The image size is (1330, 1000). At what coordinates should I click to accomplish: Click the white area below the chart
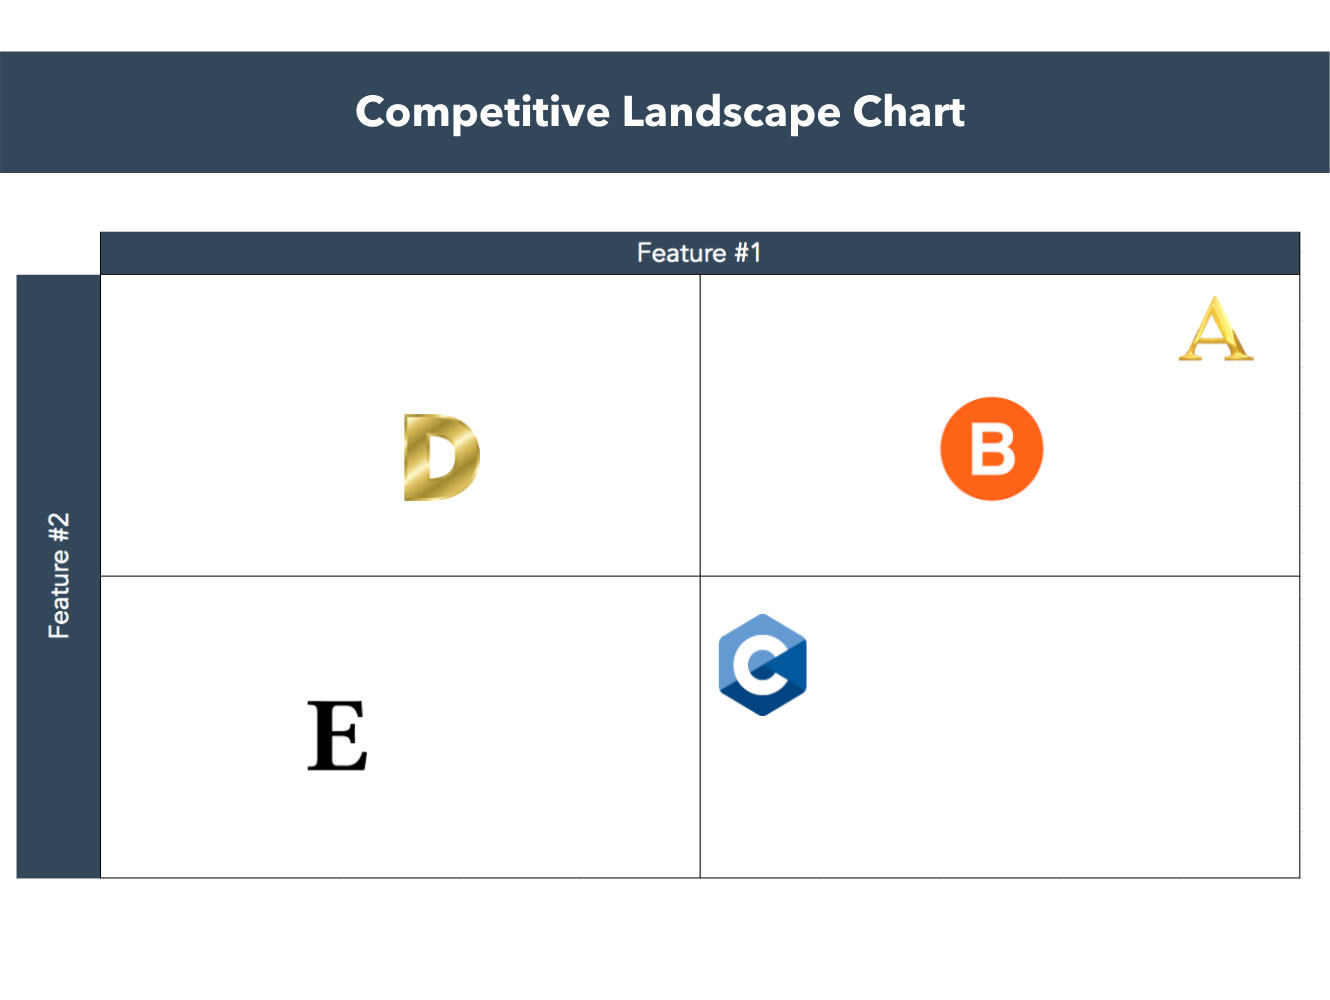(x=665, y=940)
